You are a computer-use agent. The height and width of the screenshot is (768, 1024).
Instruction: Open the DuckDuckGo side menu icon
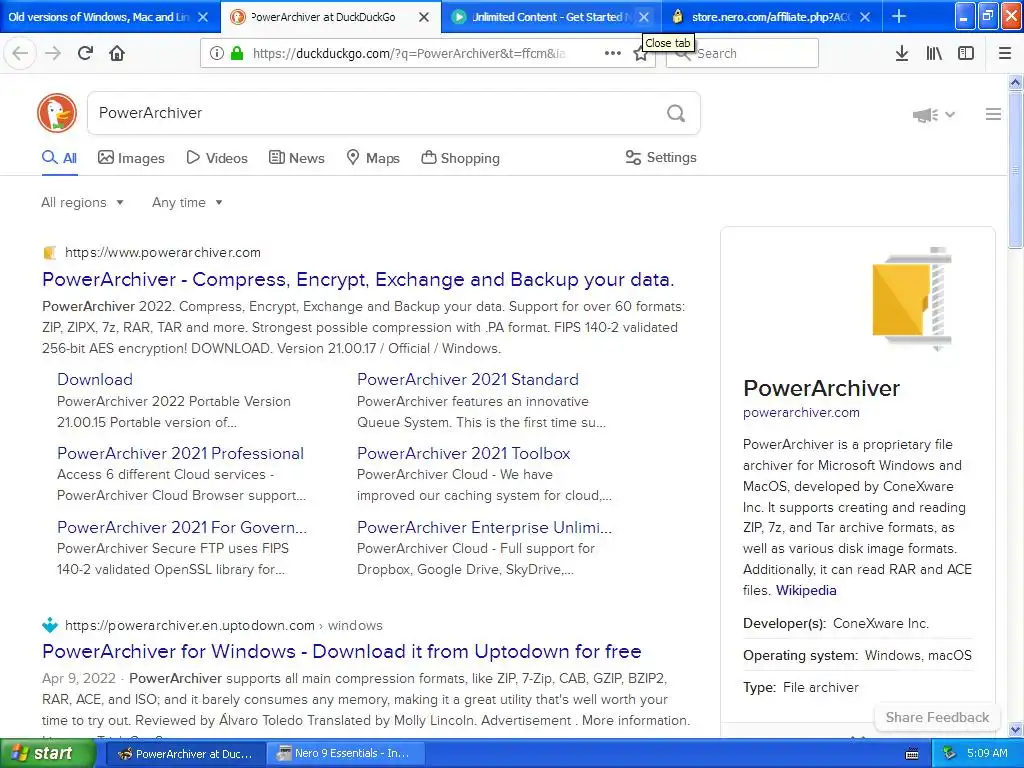click(993, 114)
